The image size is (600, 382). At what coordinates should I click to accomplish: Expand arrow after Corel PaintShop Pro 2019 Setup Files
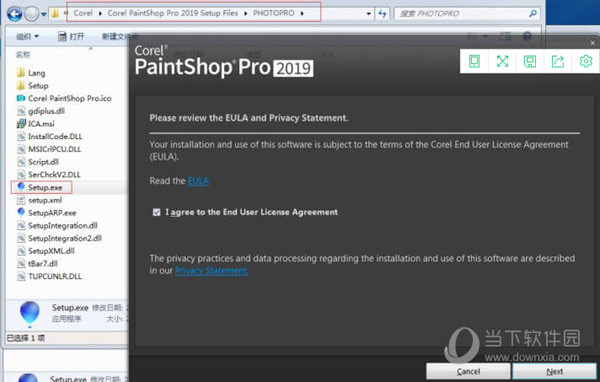click(x=245, y=13)
